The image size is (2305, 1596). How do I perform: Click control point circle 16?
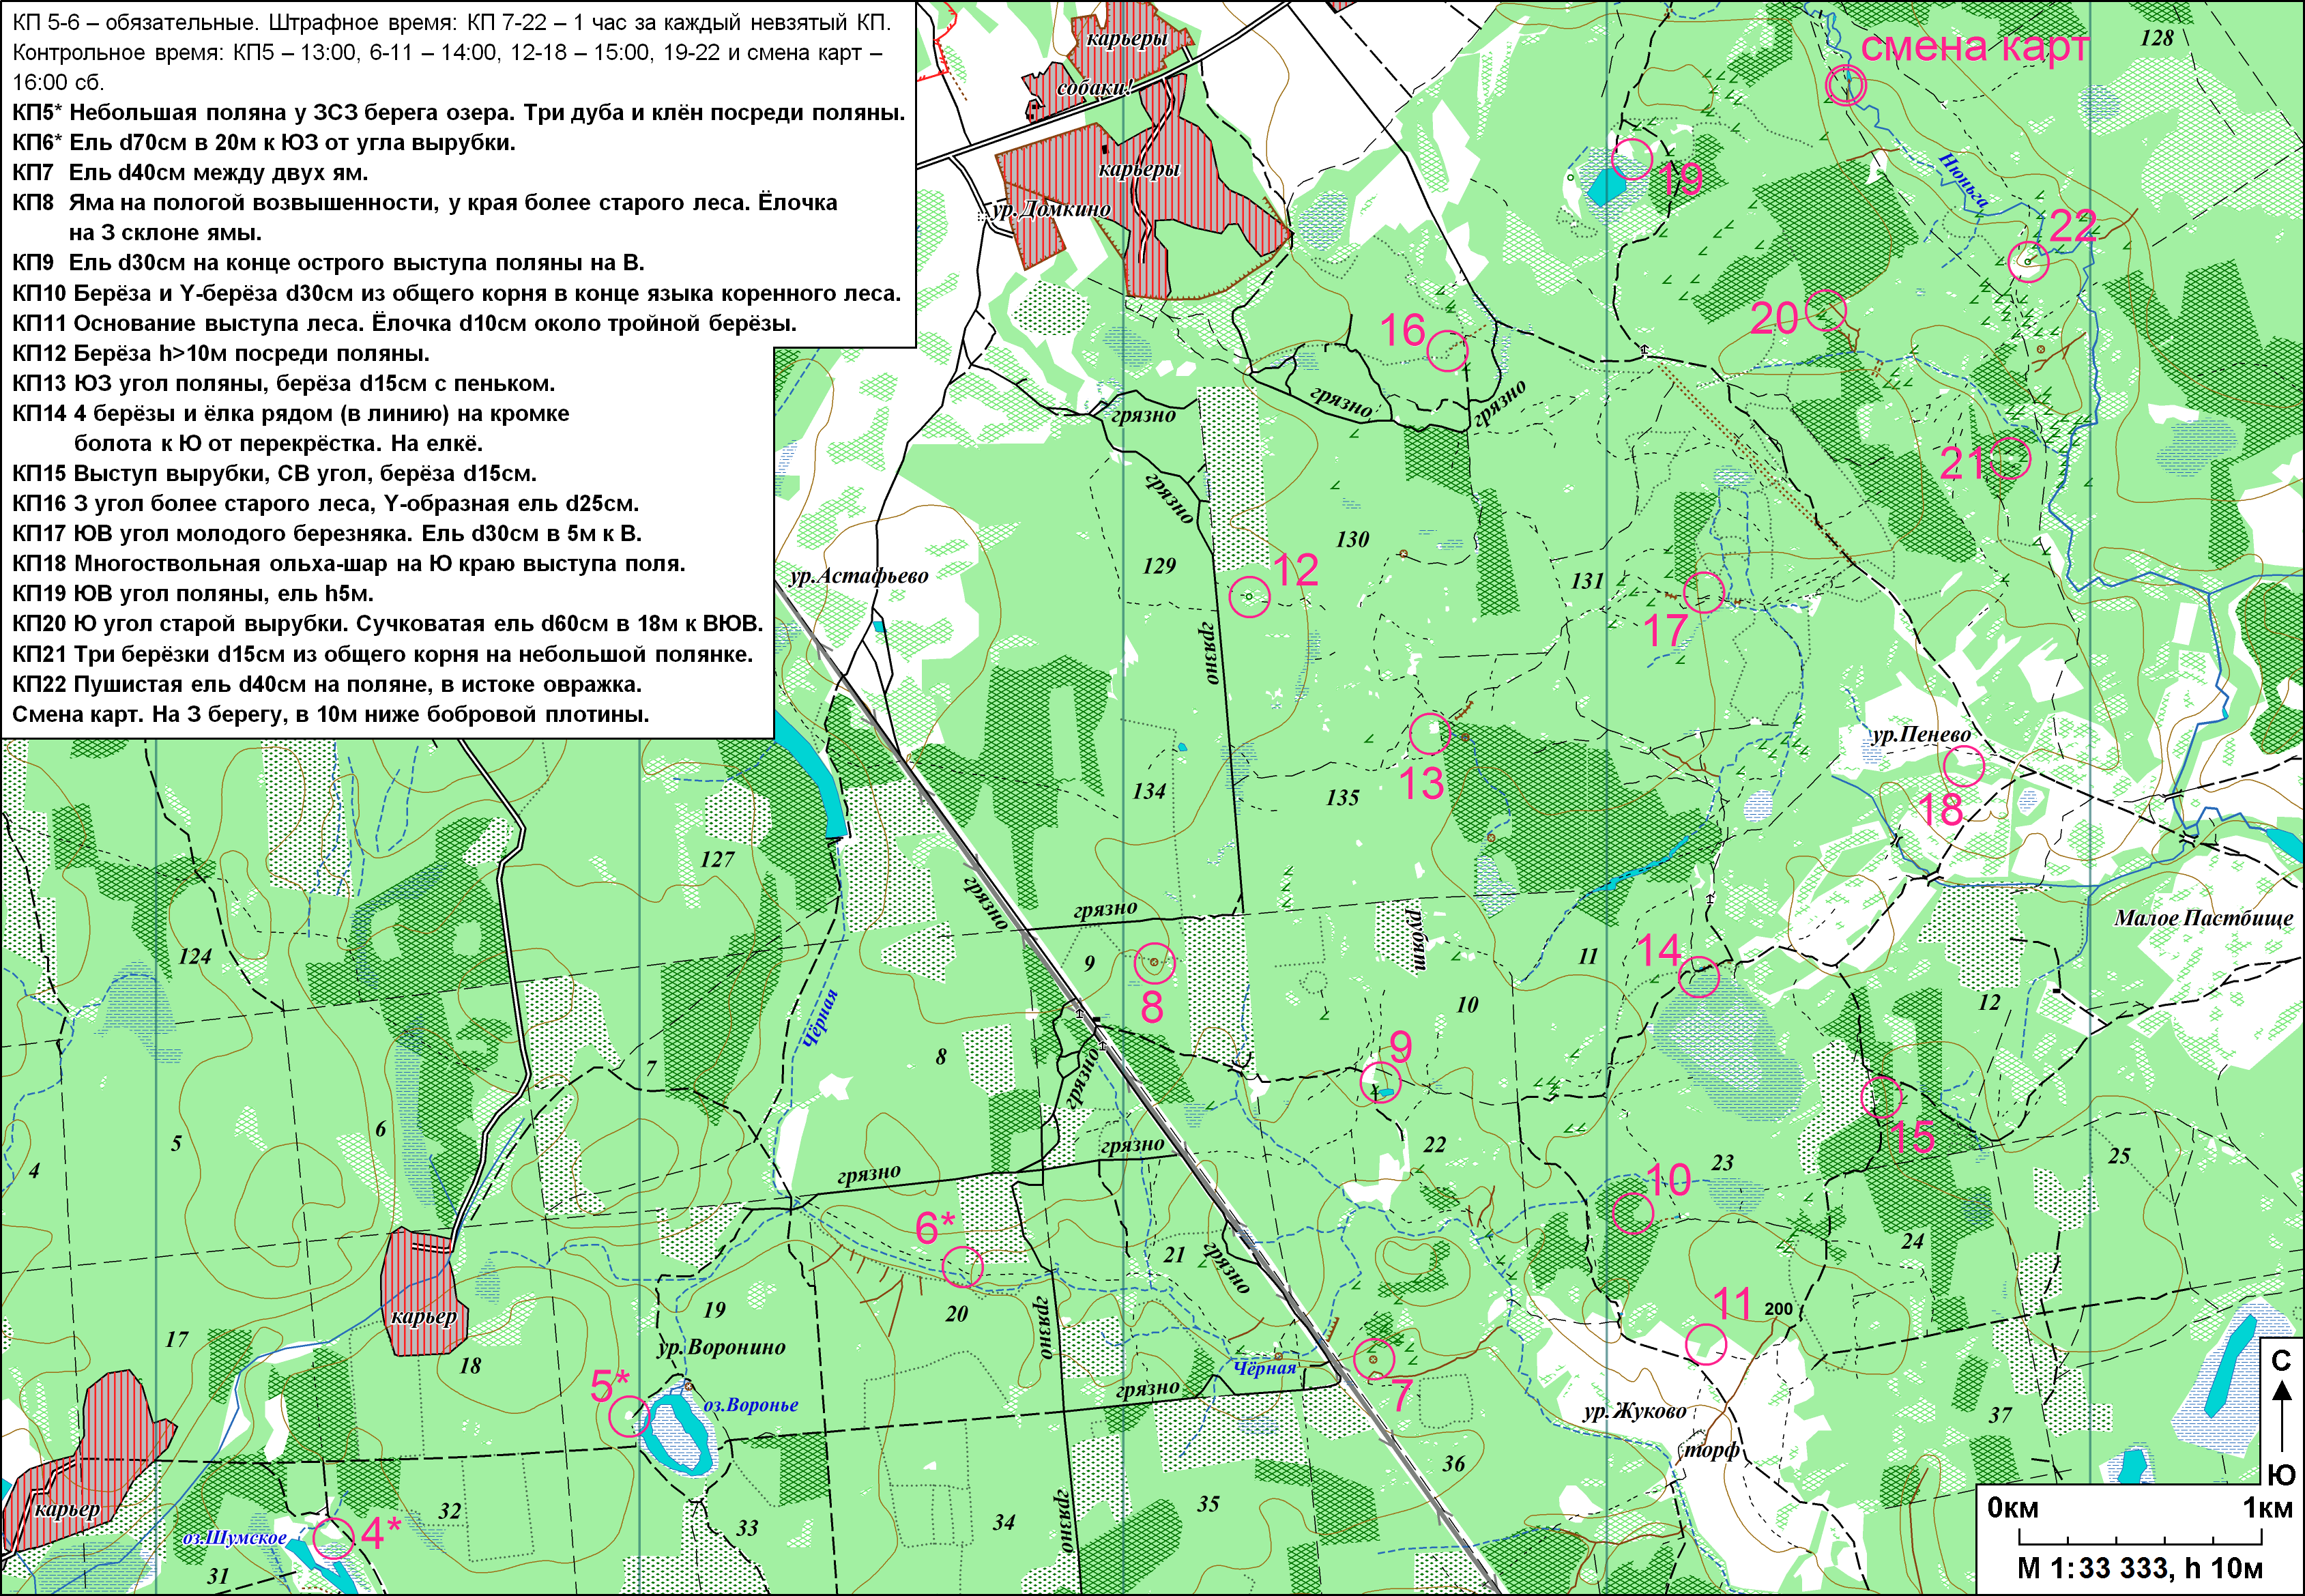point(1447,351)
